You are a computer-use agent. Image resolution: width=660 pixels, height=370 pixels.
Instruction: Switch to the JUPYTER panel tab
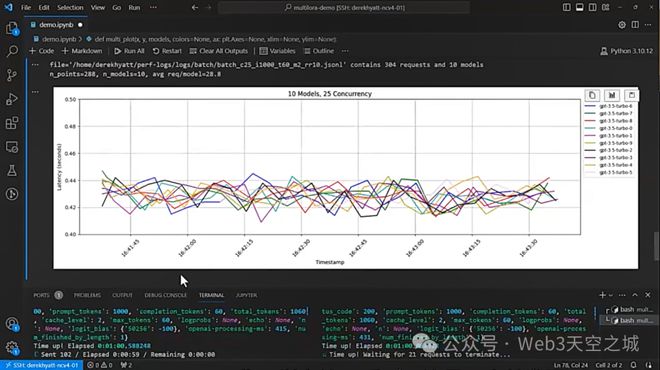point(246,295)
